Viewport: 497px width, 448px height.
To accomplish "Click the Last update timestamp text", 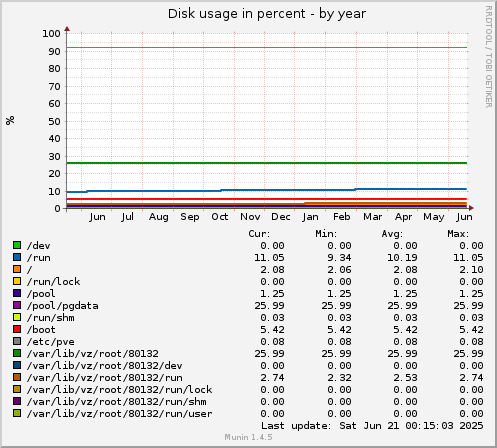I will click(x=372, y=426).
